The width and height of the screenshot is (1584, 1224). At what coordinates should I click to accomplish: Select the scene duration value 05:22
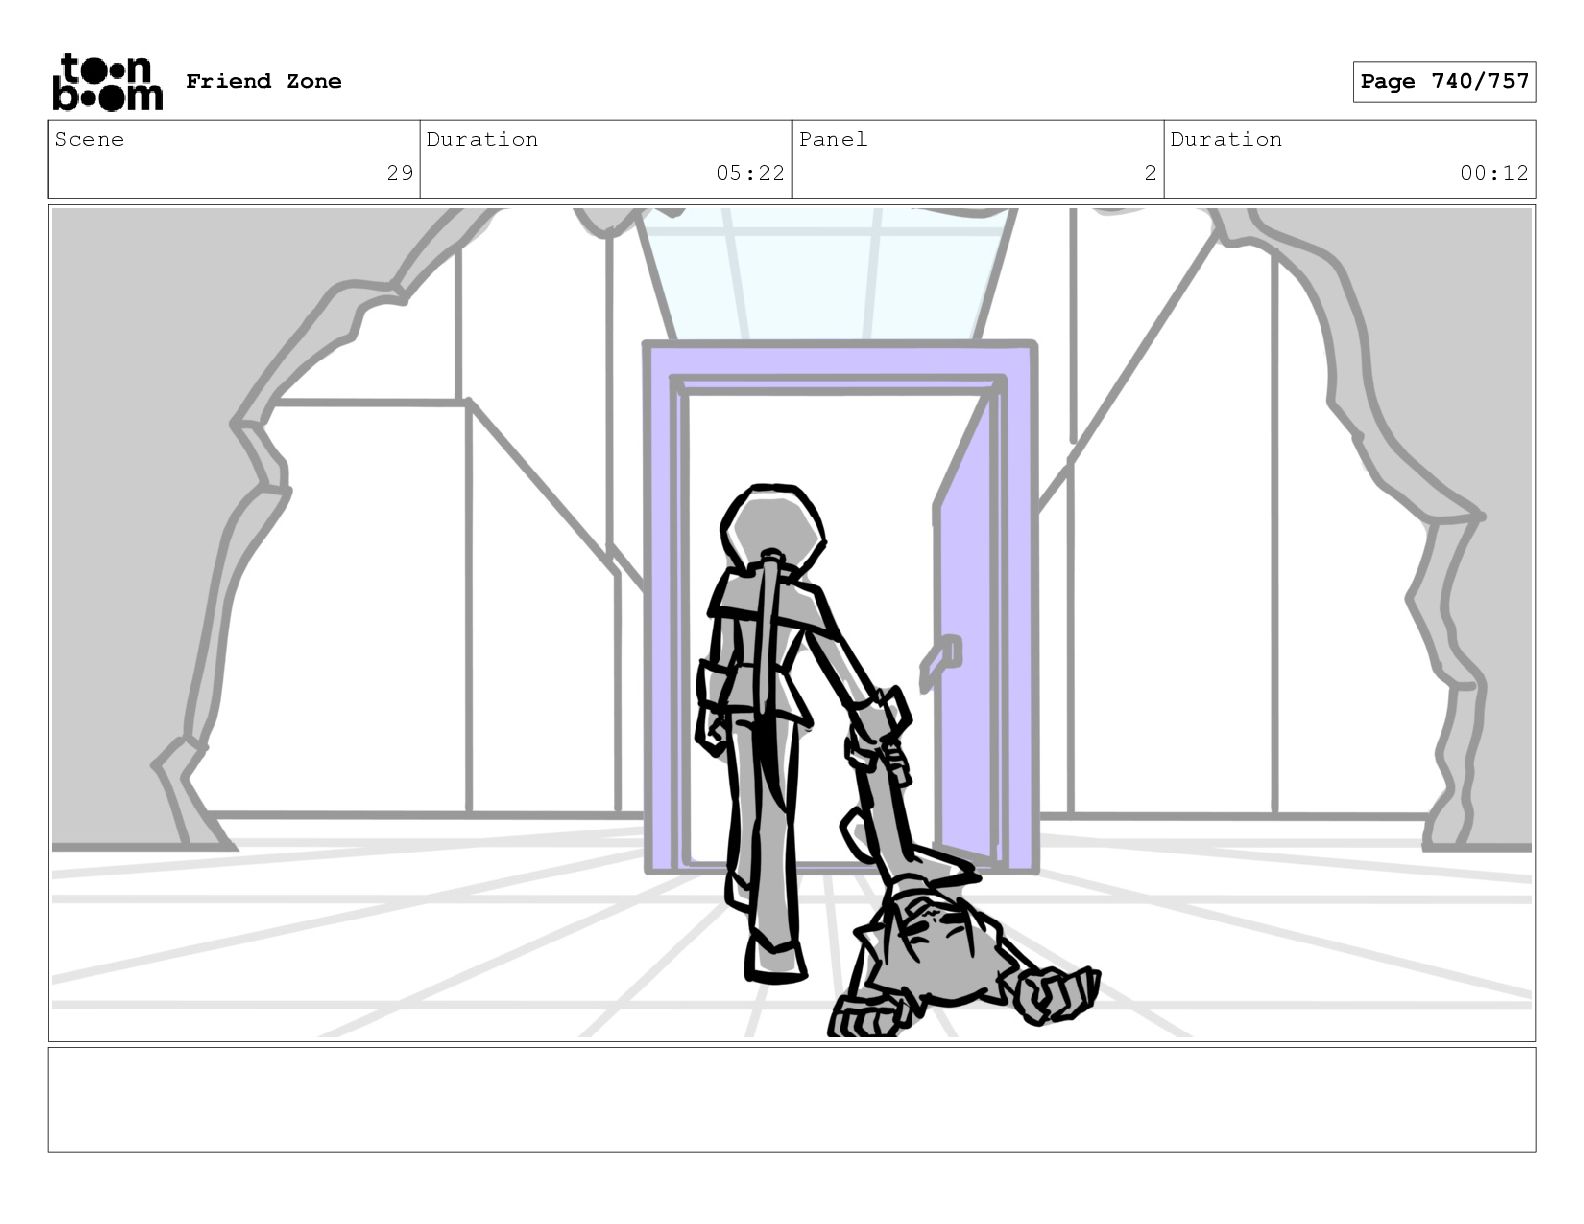click(x=750, y=173)
